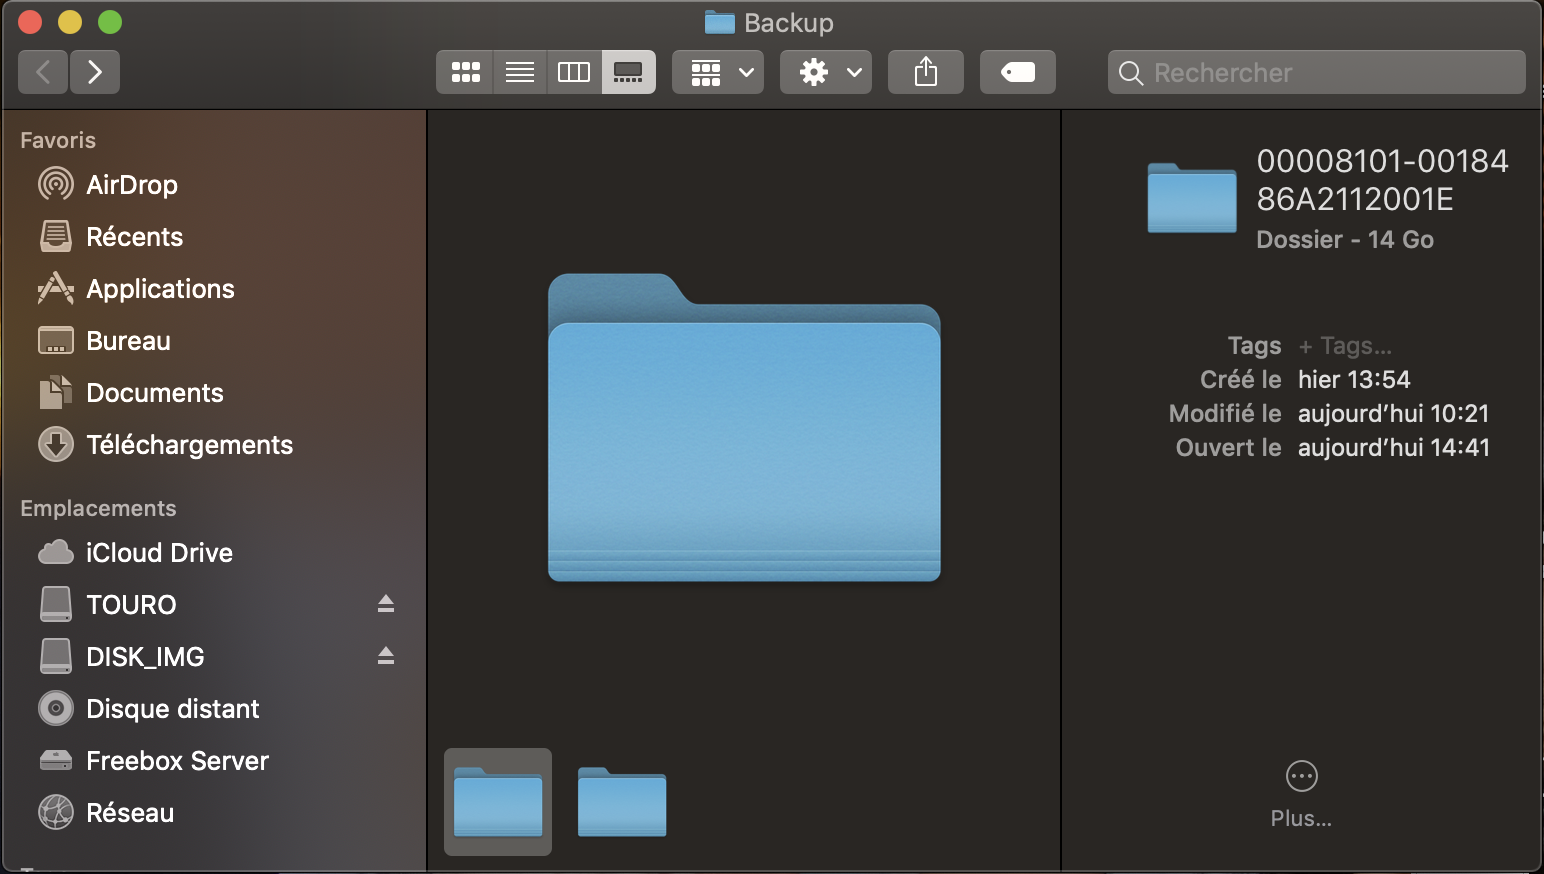The height and width of the screenshot is (874, 1544).
Task: Switch to icon view mode
Action: click(x=465, y=72)
